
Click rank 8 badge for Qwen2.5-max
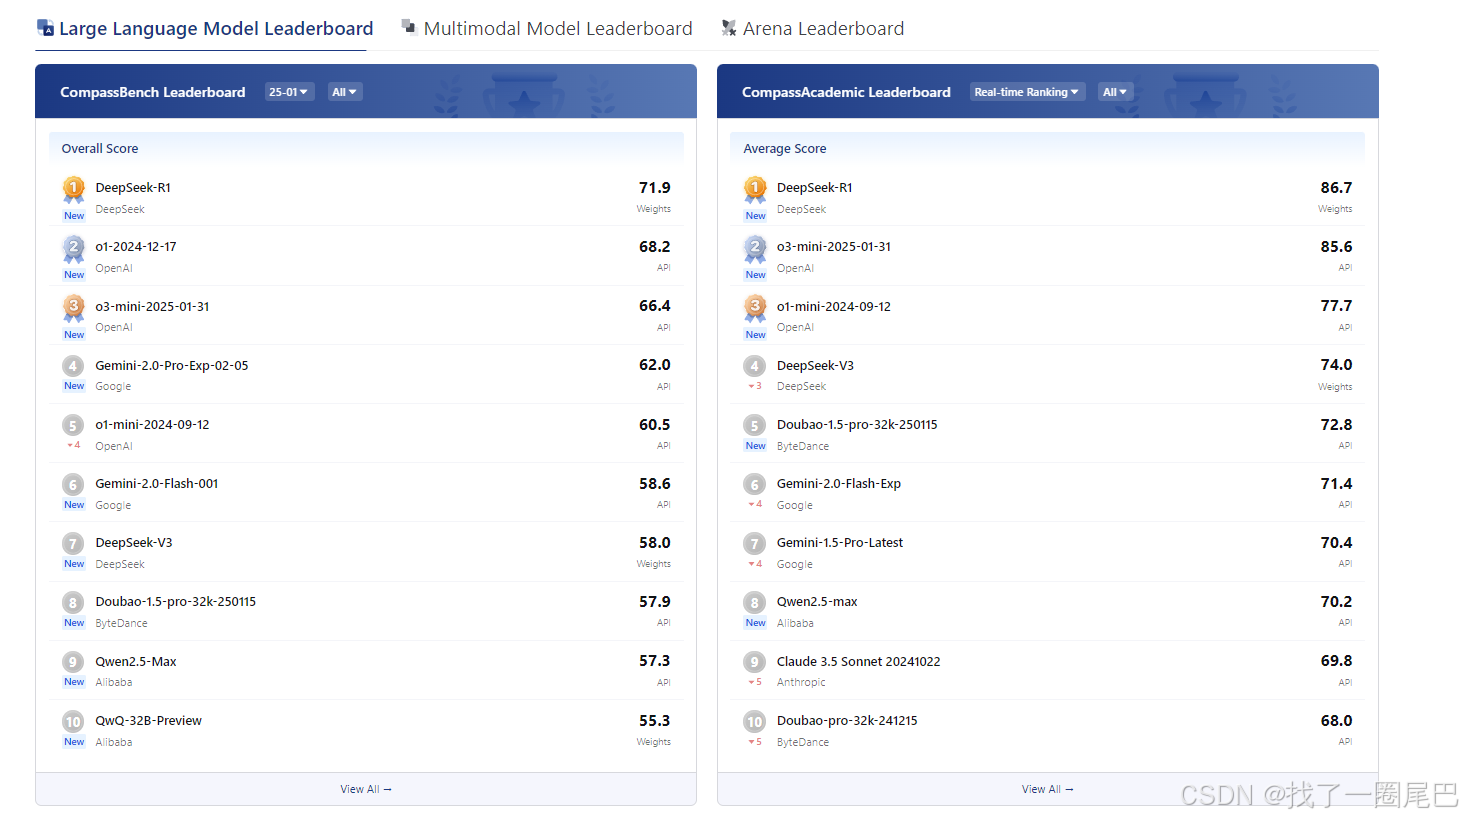[x=755, y=602]
